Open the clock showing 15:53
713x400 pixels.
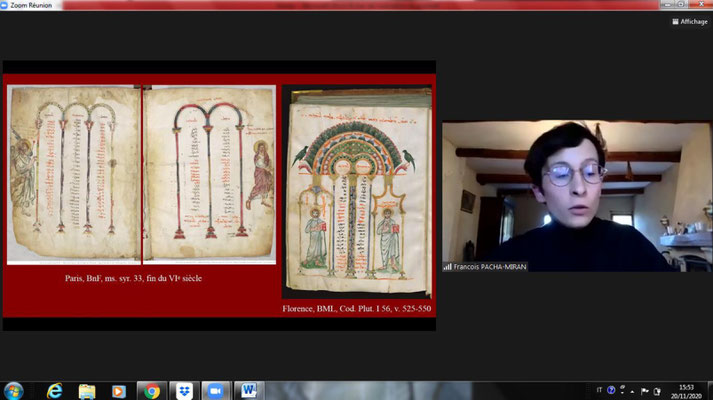[686, 391]
